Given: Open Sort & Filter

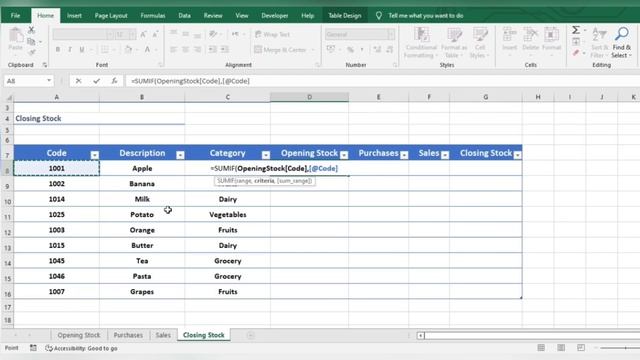Looking at the screenshot, I should pos(599,42).
